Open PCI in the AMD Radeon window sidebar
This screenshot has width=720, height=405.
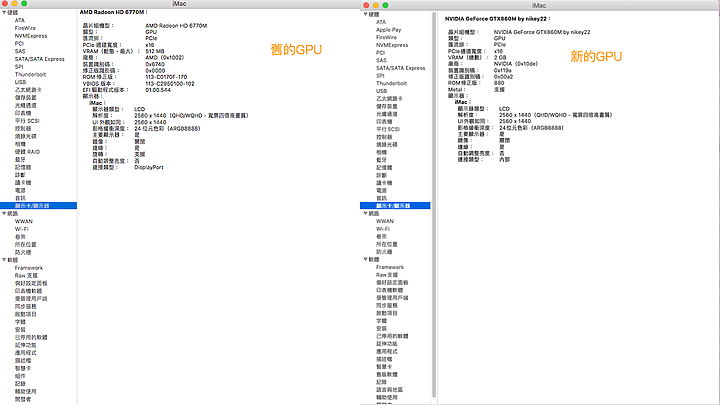19,44
